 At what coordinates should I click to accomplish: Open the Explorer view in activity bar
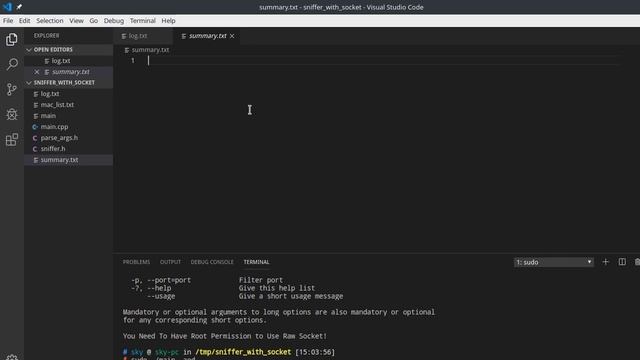click(x=12, y=40)
